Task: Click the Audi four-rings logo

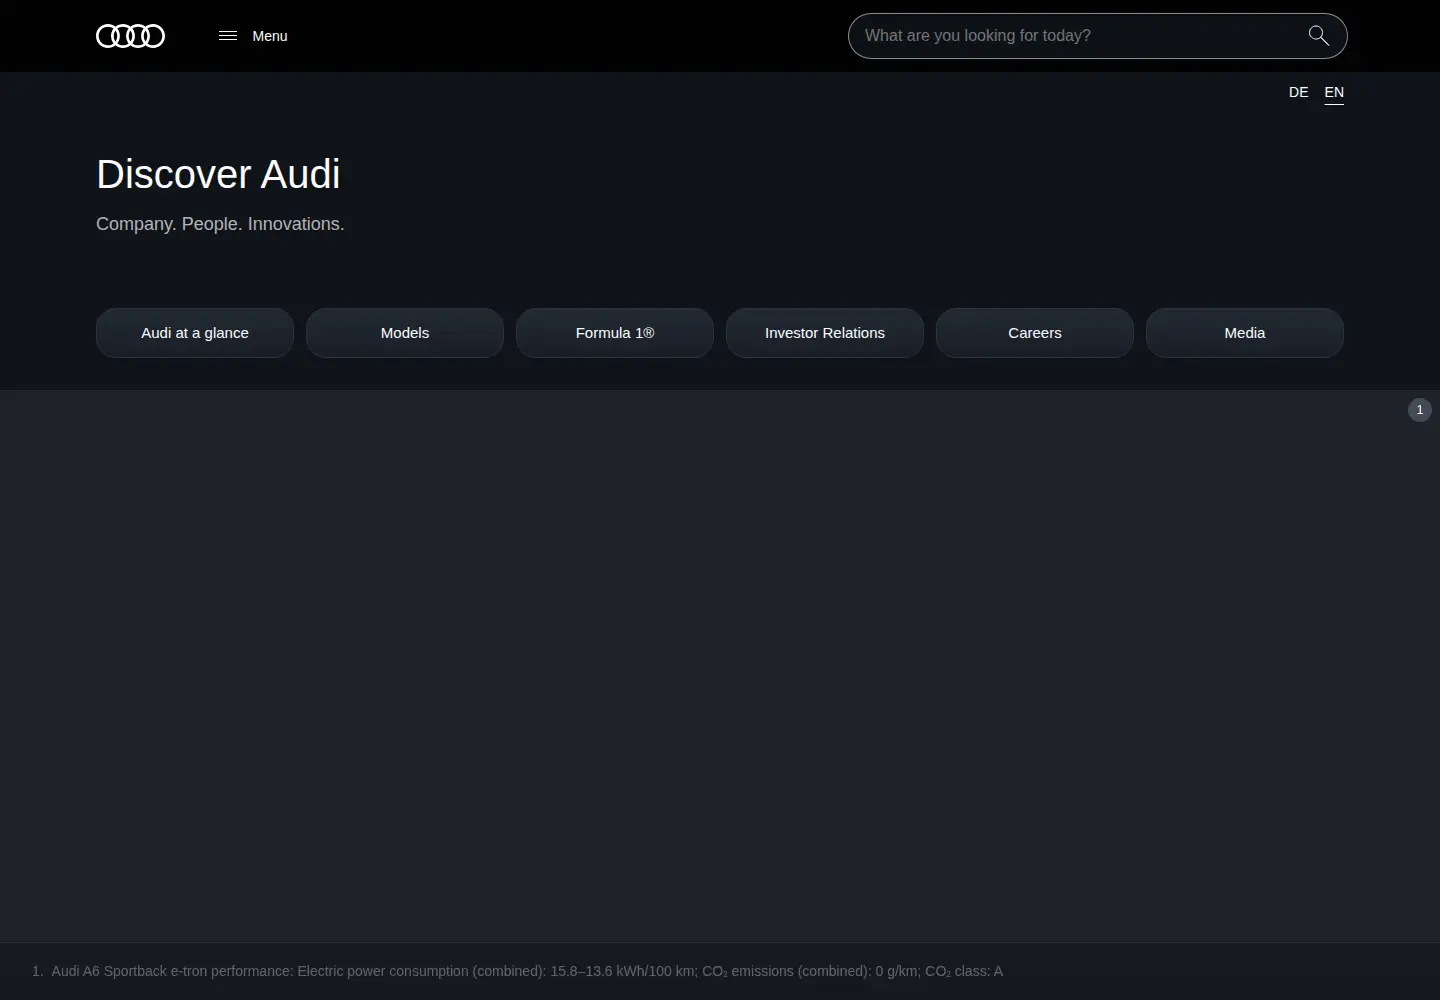Action: [x=130, y=36]
